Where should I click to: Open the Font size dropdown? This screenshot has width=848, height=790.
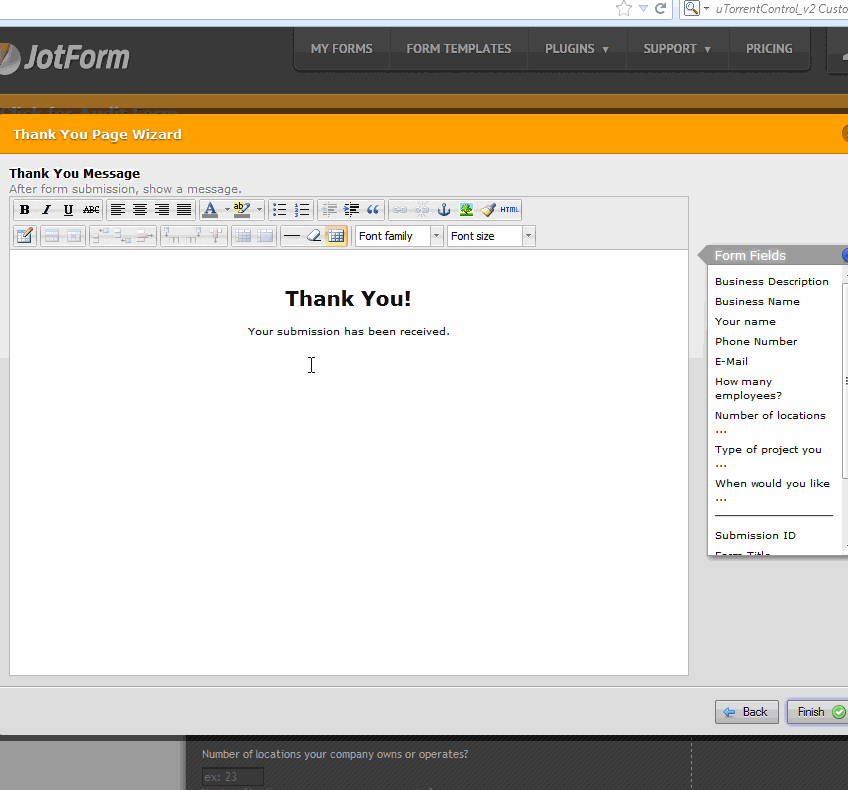[x=527, y=236]
